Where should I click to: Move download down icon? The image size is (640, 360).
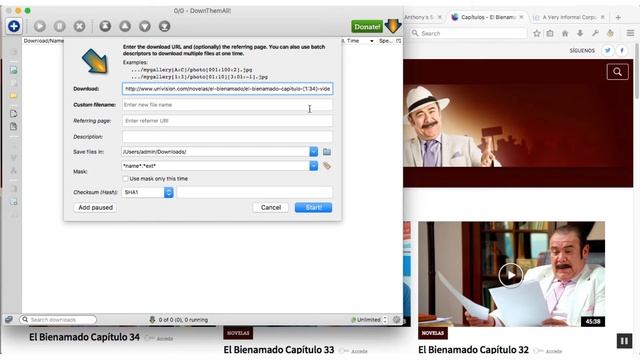tap(145, 26)
